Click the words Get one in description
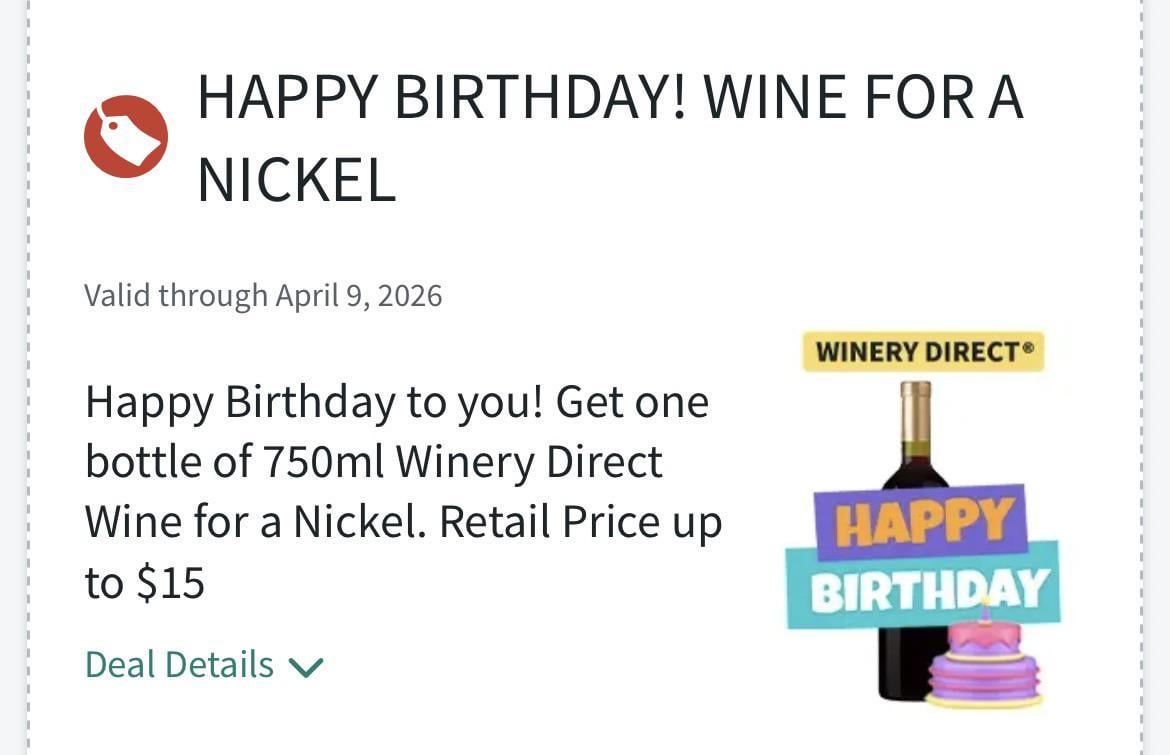 coord(632,402)
